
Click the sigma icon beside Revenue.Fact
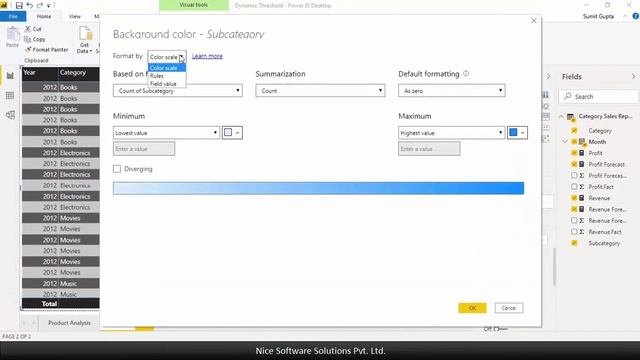coord(582,231)
